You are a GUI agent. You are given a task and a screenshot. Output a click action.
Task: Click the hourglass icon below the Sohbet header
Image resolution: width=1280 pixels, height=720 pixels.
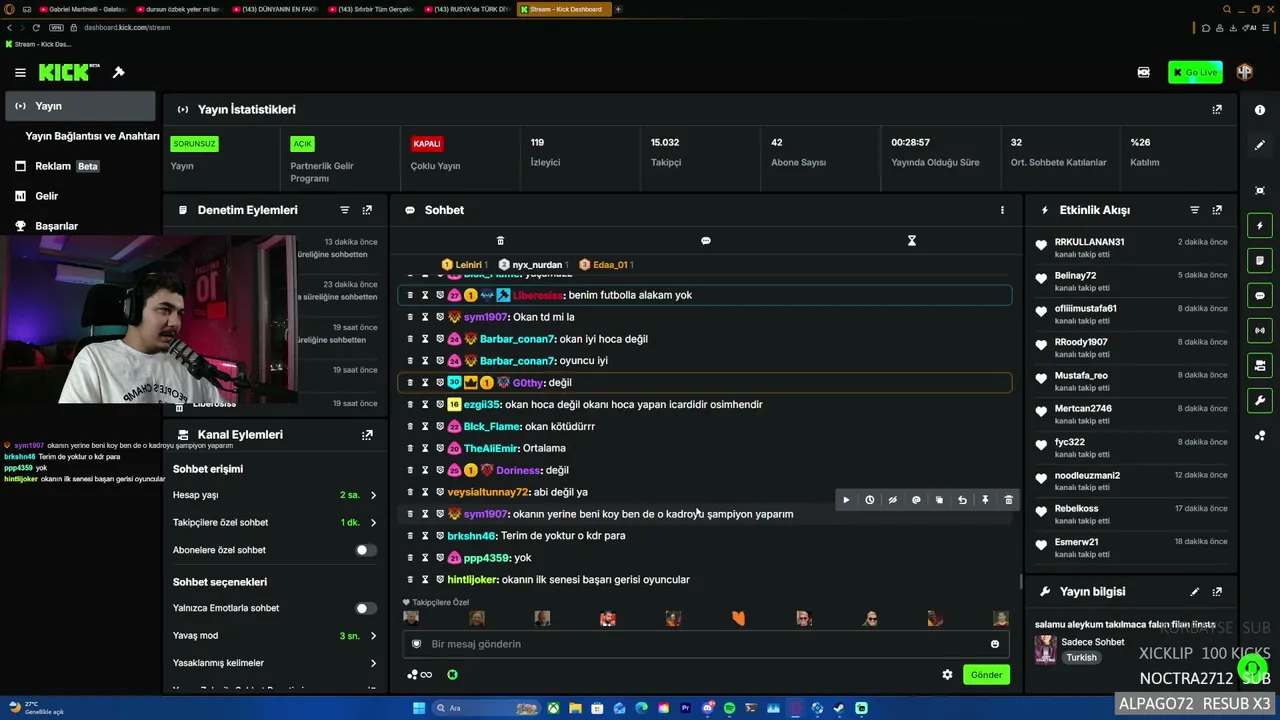(912, 241)
